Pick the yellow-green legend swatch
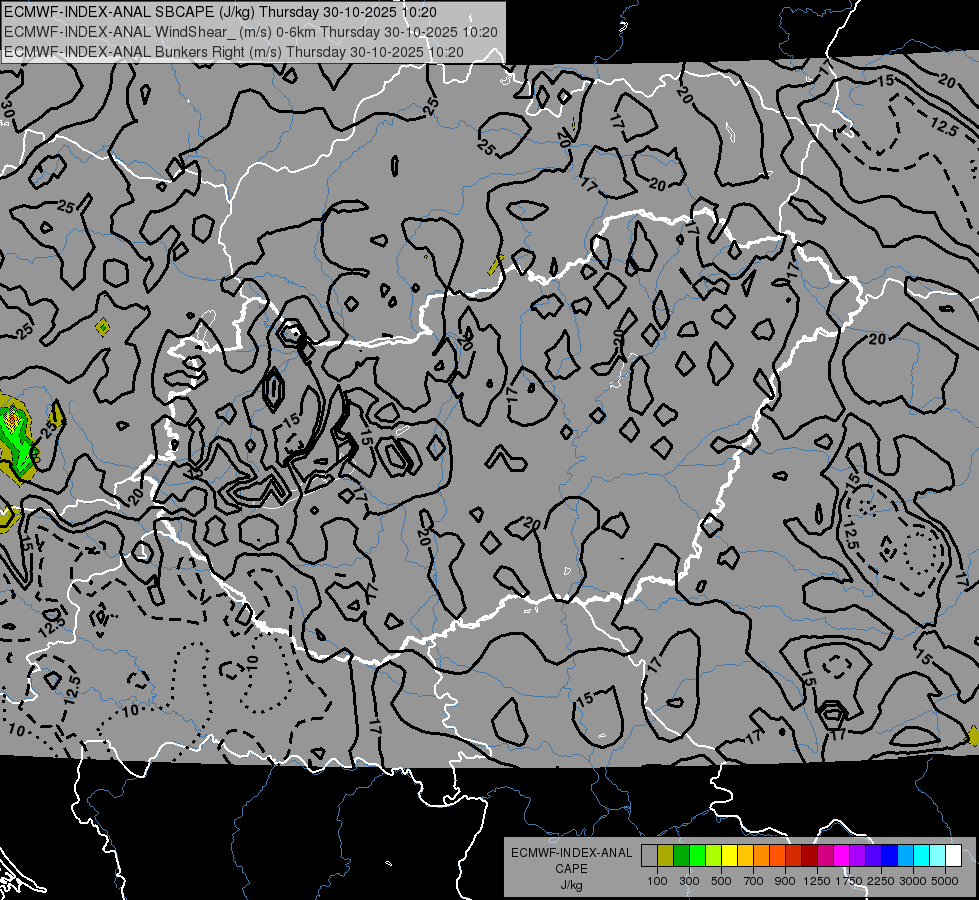The width and height of the screenshot is (979, 900). (714, 856)
